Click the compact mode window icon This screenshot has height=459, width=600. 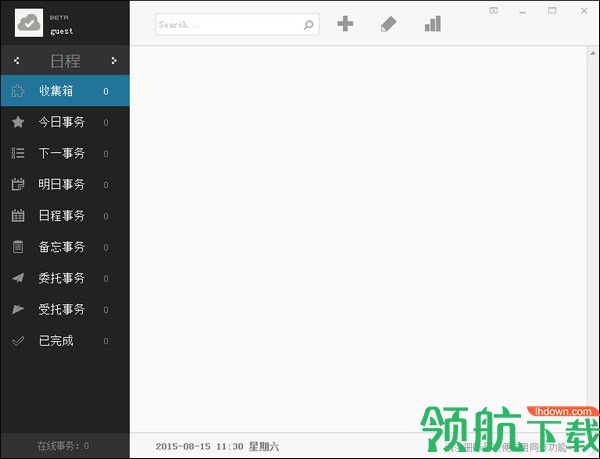click(494, 11)
